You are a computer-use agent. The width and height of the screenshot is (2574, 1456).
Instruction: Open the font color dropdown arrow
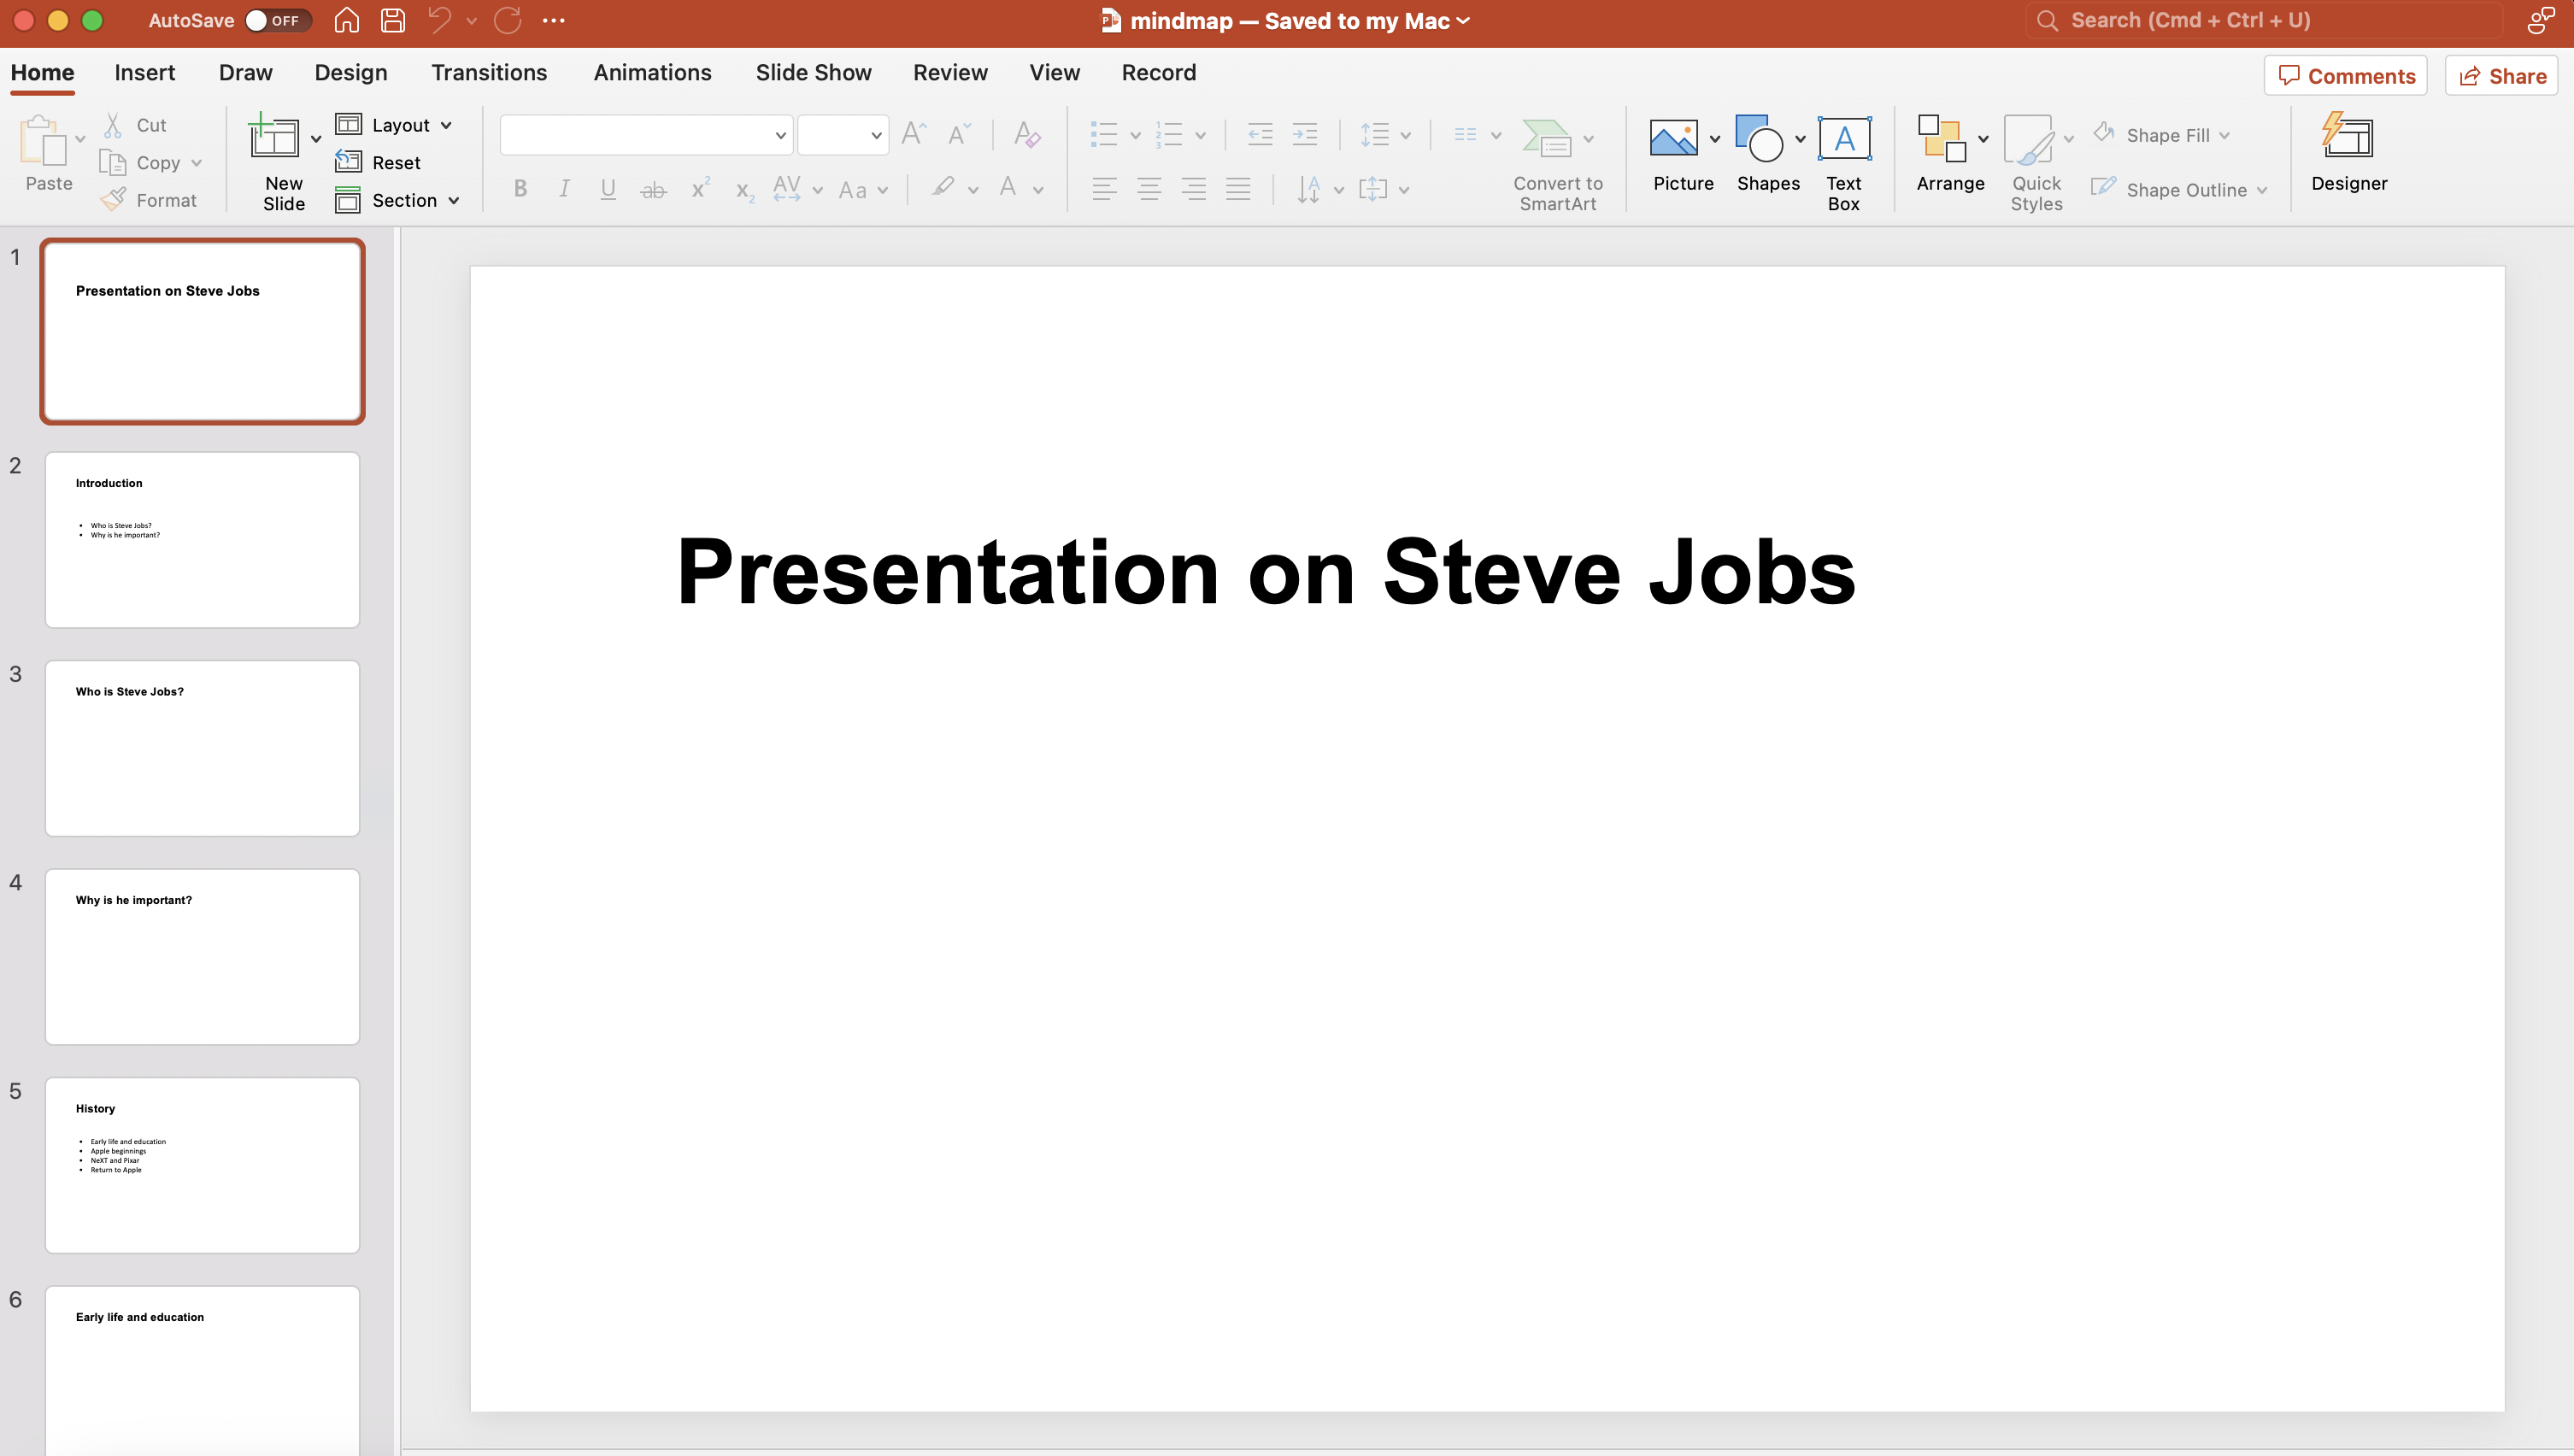click(1038, 189)
